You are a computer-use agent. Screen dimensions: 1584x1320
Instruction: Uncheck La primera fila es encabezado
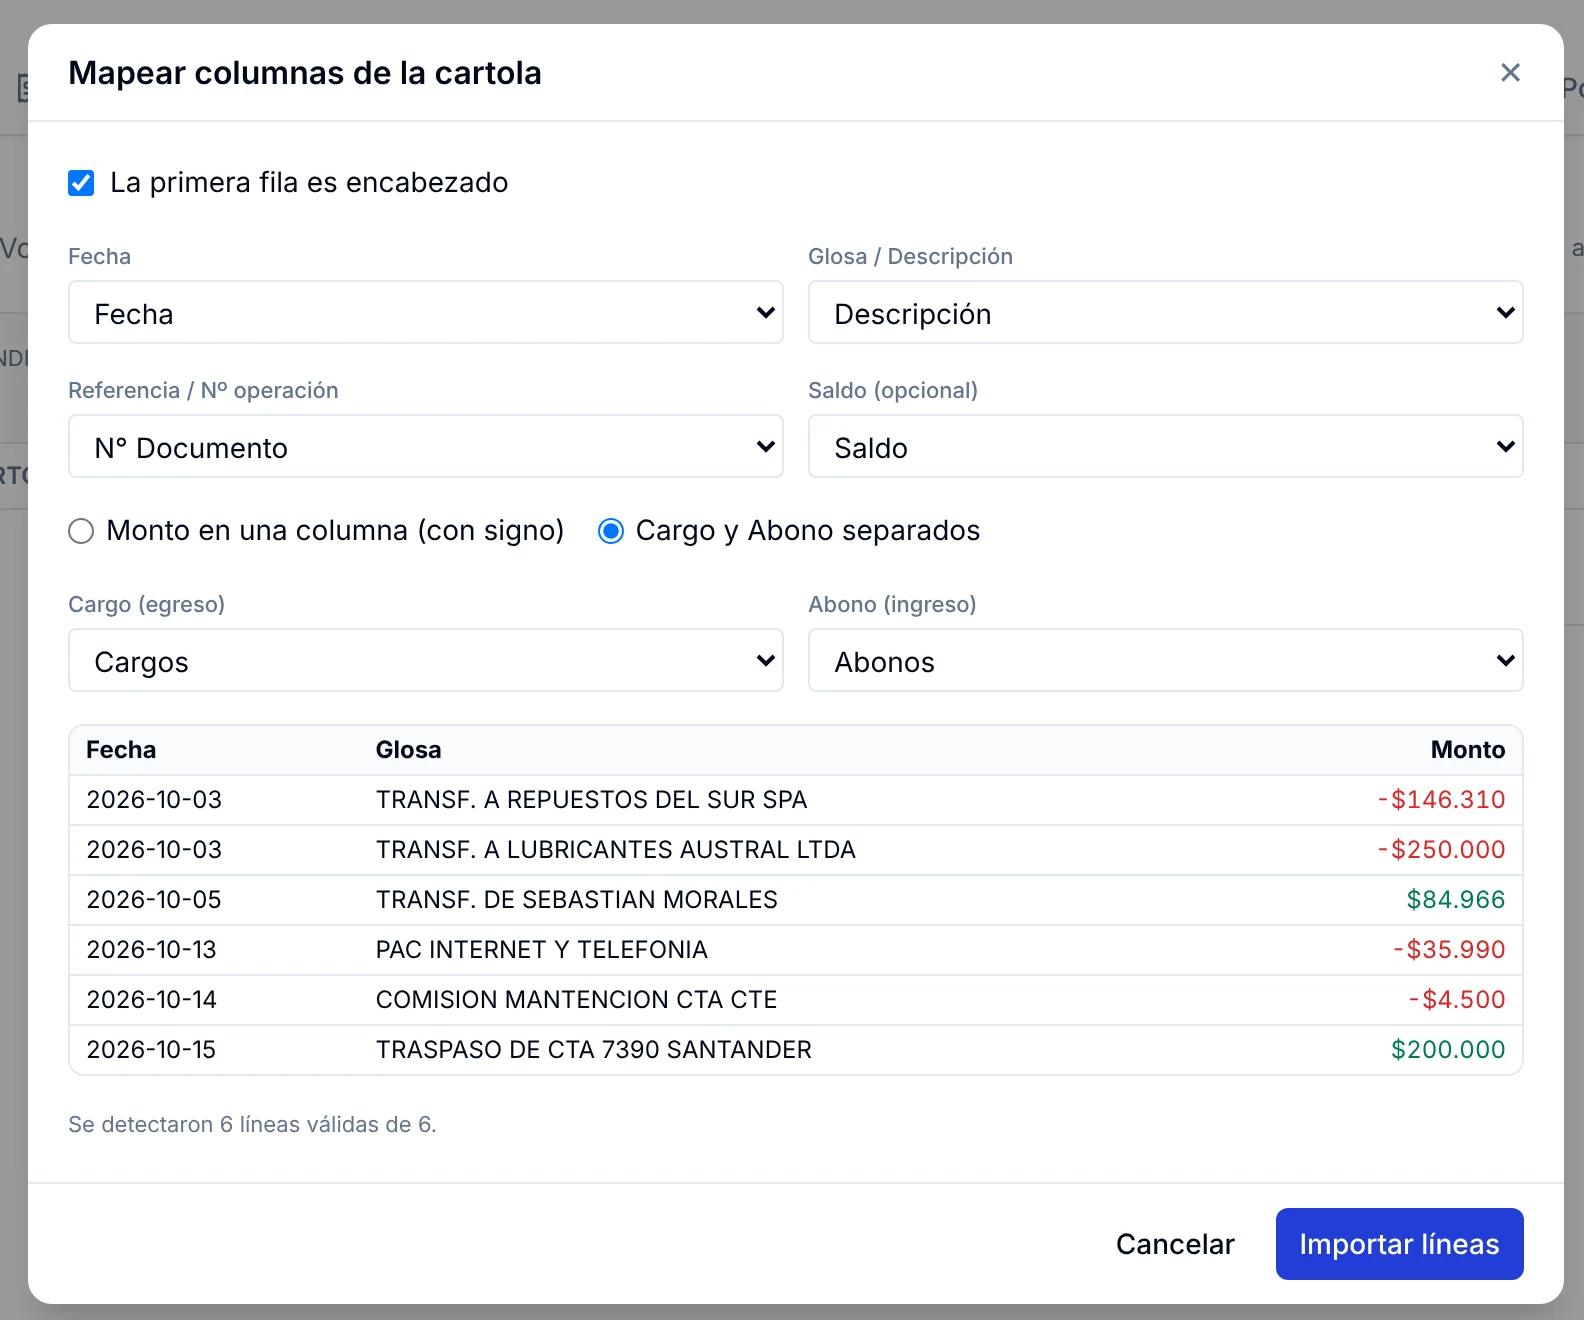pyautogui.click(x=81, y=183)
